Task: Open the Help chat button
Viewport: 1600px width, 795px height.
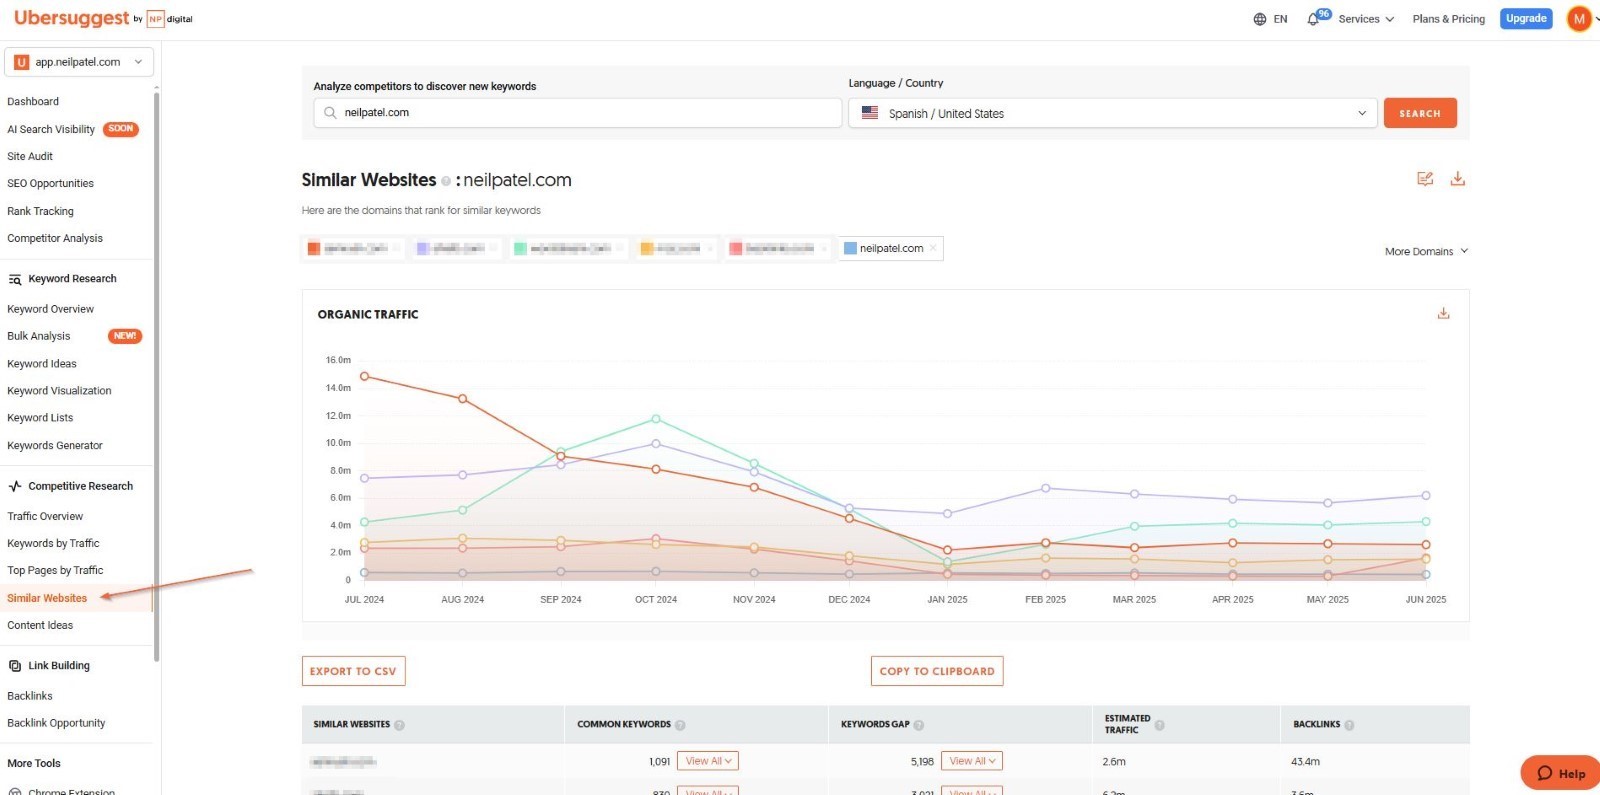Action: (x=1561, y=773)
